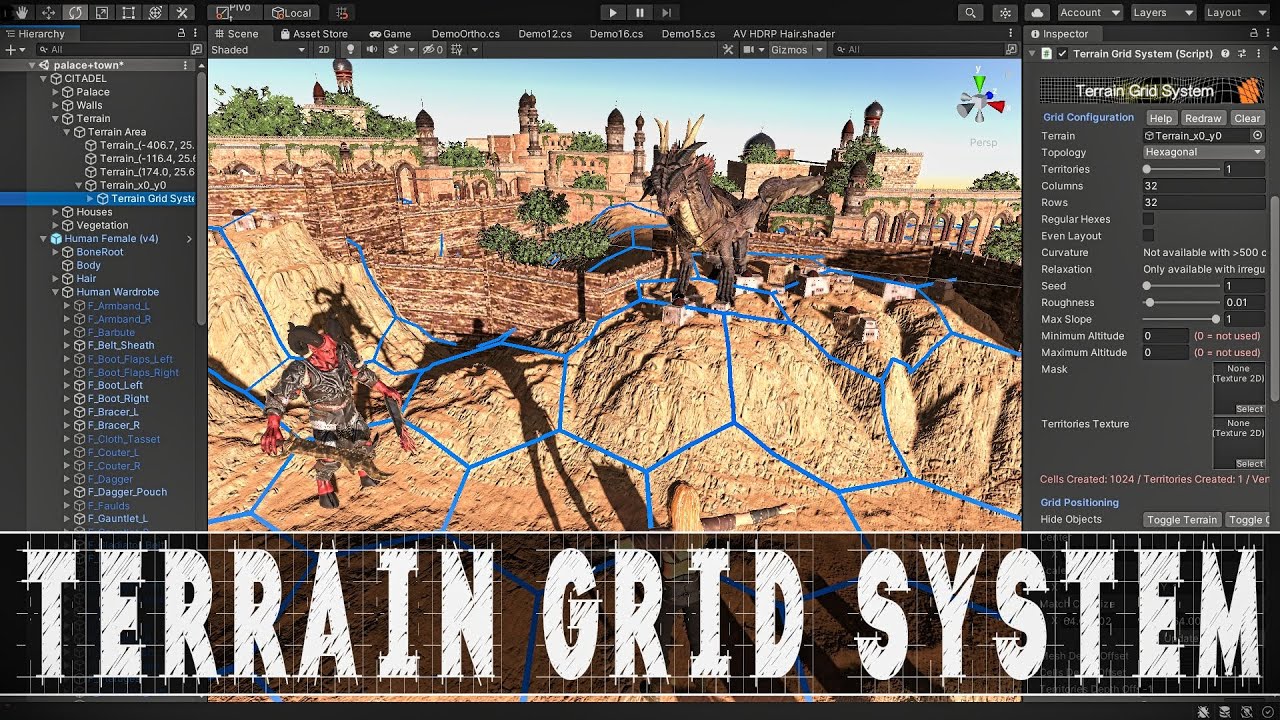
Task: Open the cloud services icon
Action: pos(1037,13)
